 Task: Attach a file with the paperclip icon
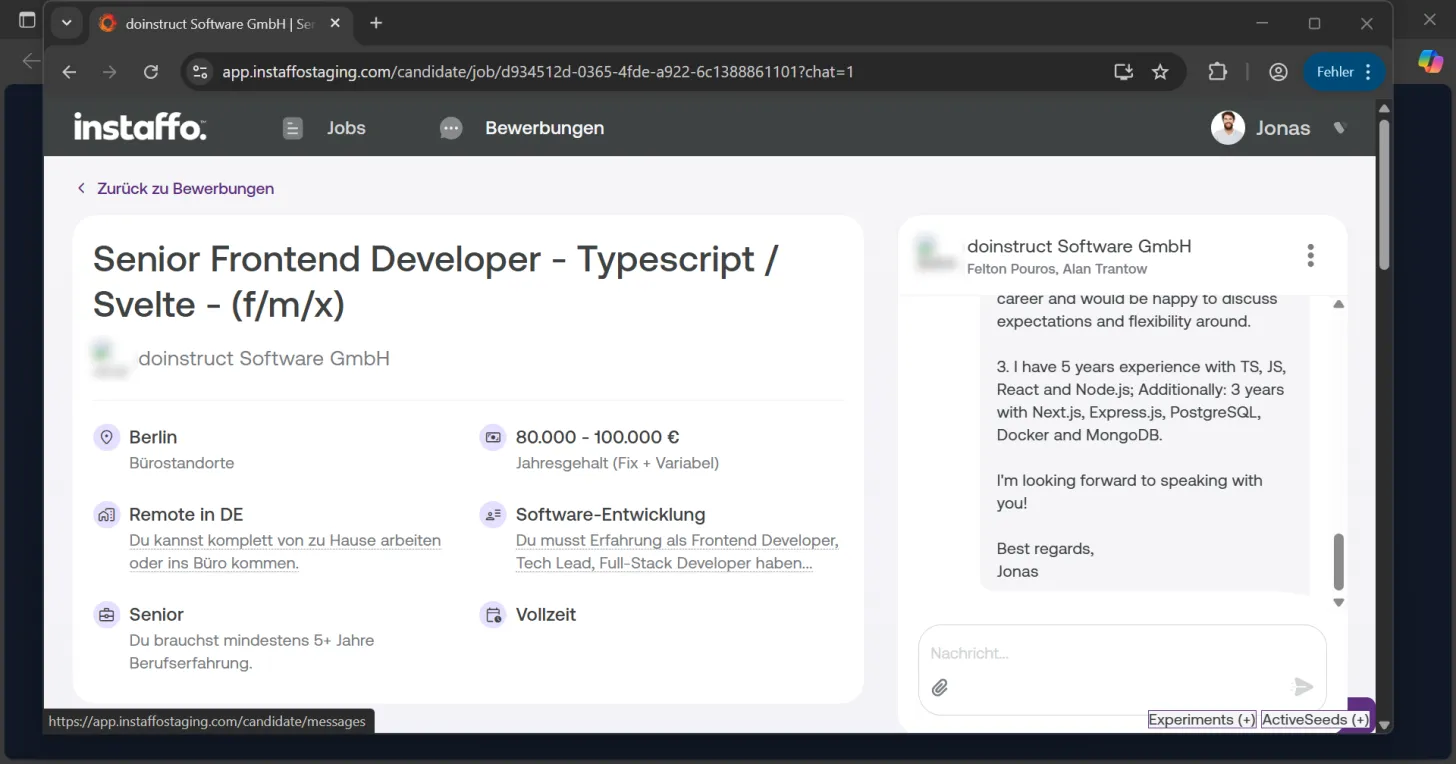[940, 687]
